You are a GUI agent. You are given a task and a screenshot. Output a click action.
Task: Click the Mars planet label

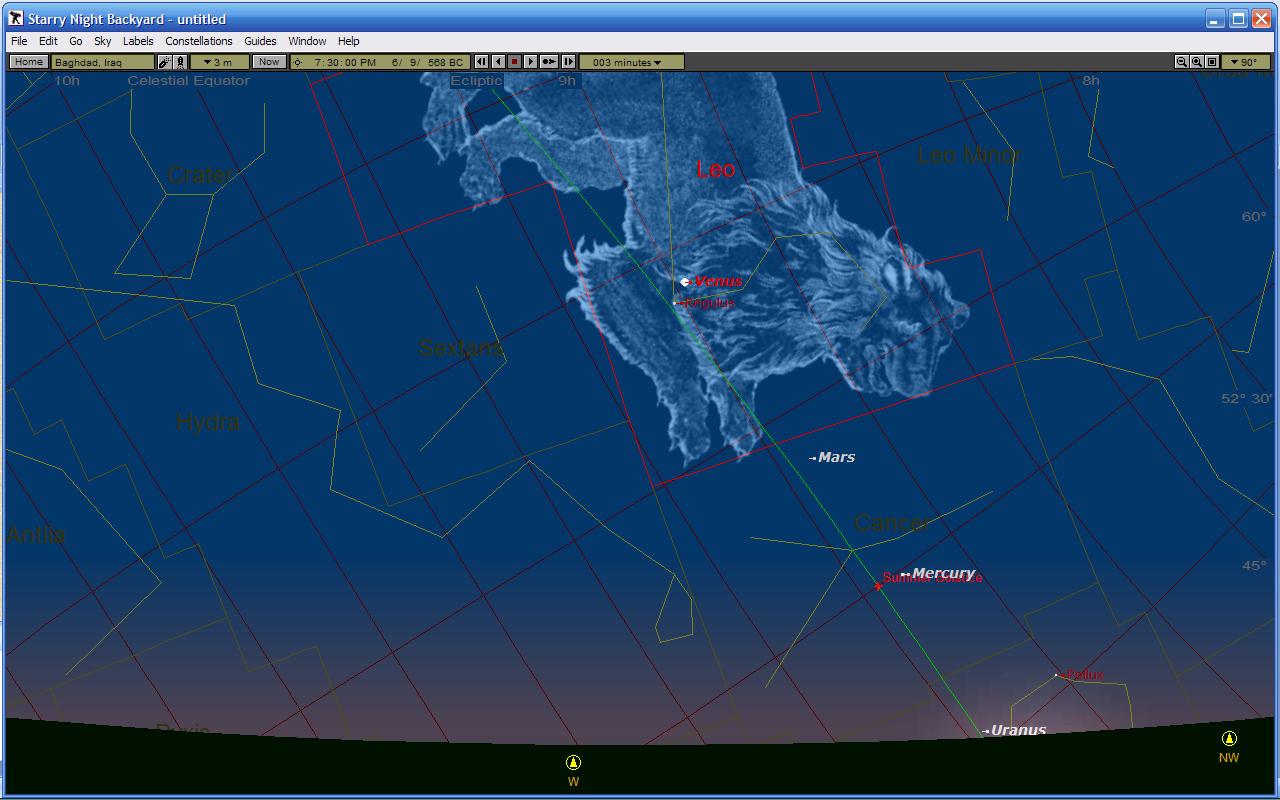[836, 457]
